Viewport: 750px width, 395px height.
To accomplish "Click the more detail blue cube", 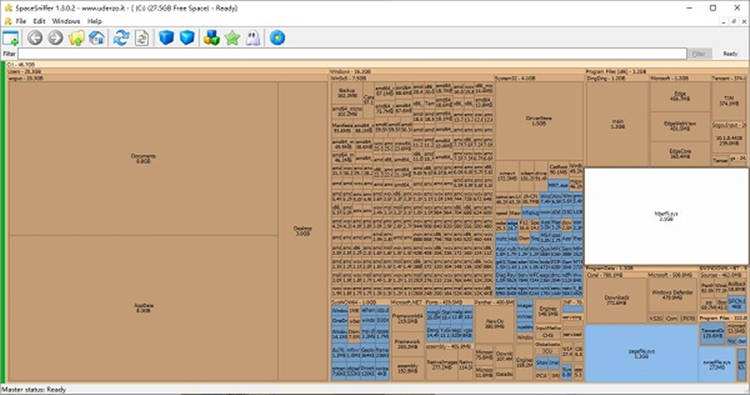I will [x=187, y=38].
